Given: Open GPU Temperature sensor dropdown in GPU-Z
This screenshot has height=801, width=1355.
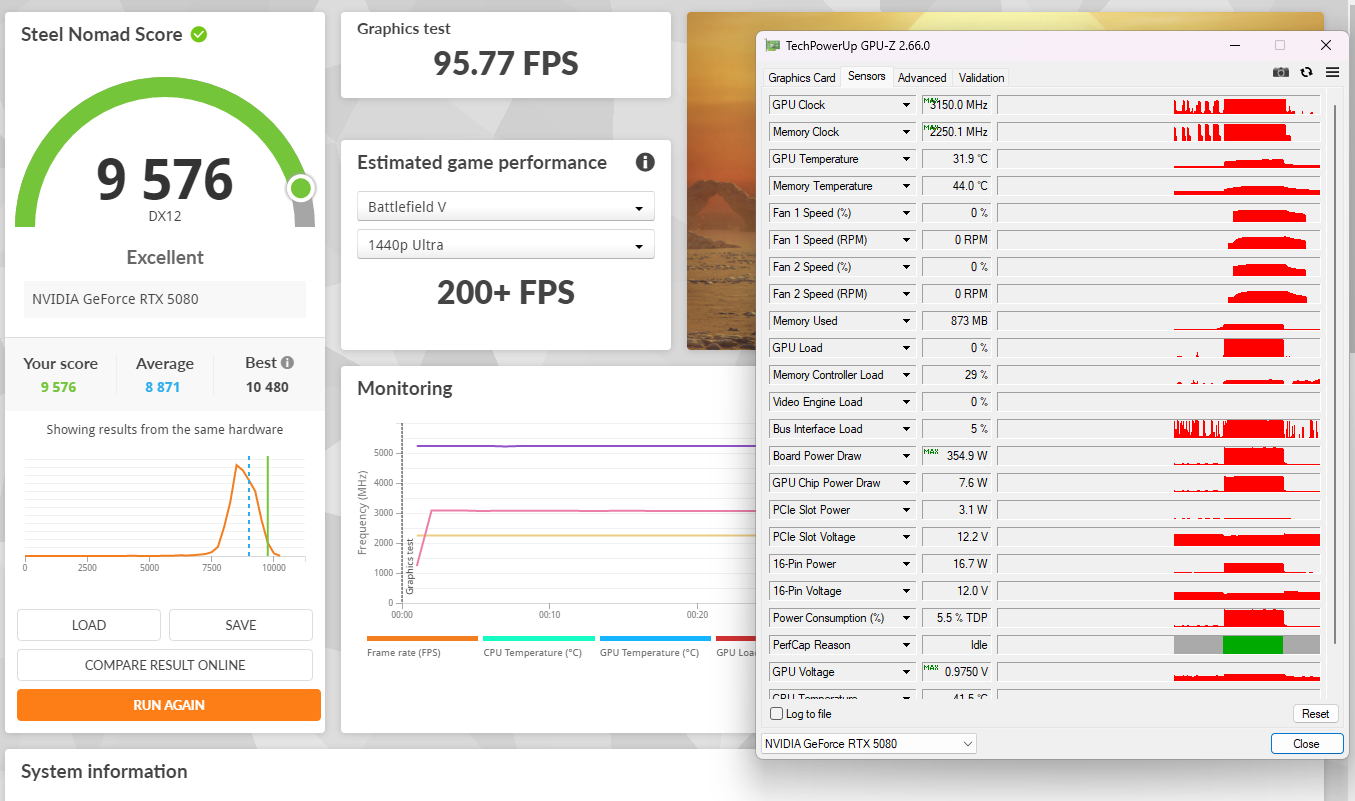Looking at the screenshot, I should tap(907, 159).
